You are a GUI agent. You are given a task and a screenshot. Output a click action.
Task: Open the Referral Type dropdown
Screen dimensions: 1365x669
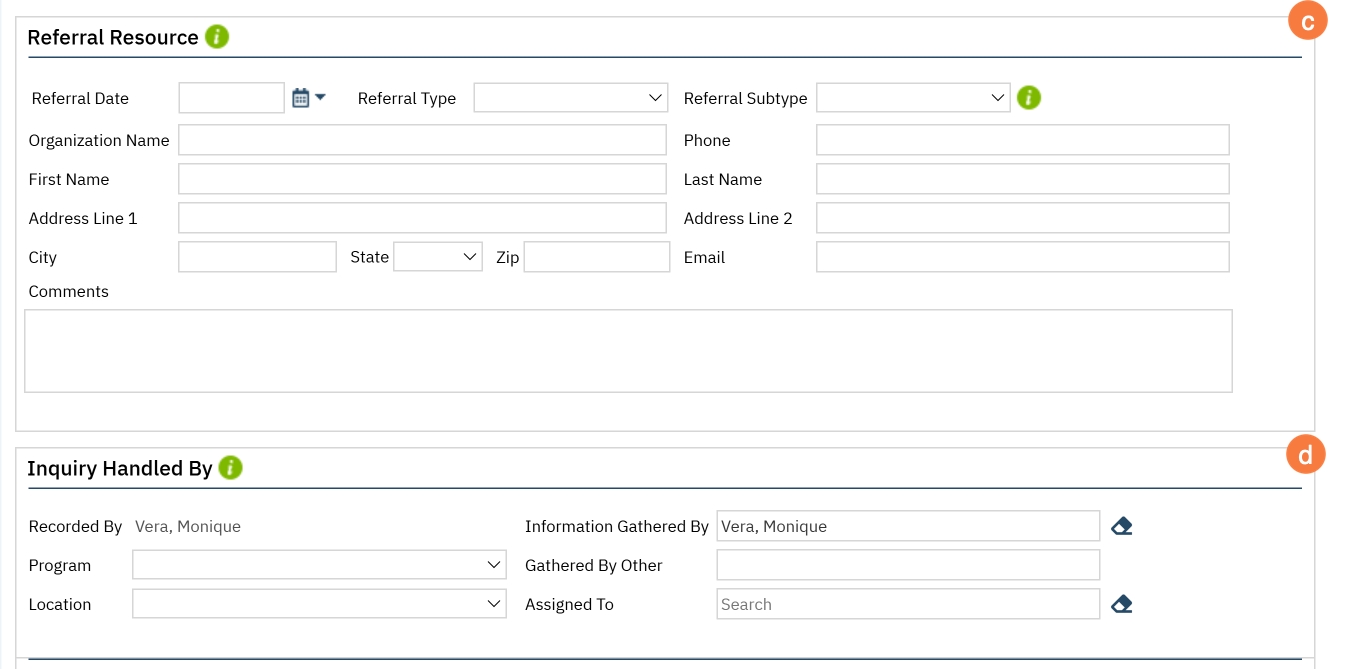tap(570, 98)
